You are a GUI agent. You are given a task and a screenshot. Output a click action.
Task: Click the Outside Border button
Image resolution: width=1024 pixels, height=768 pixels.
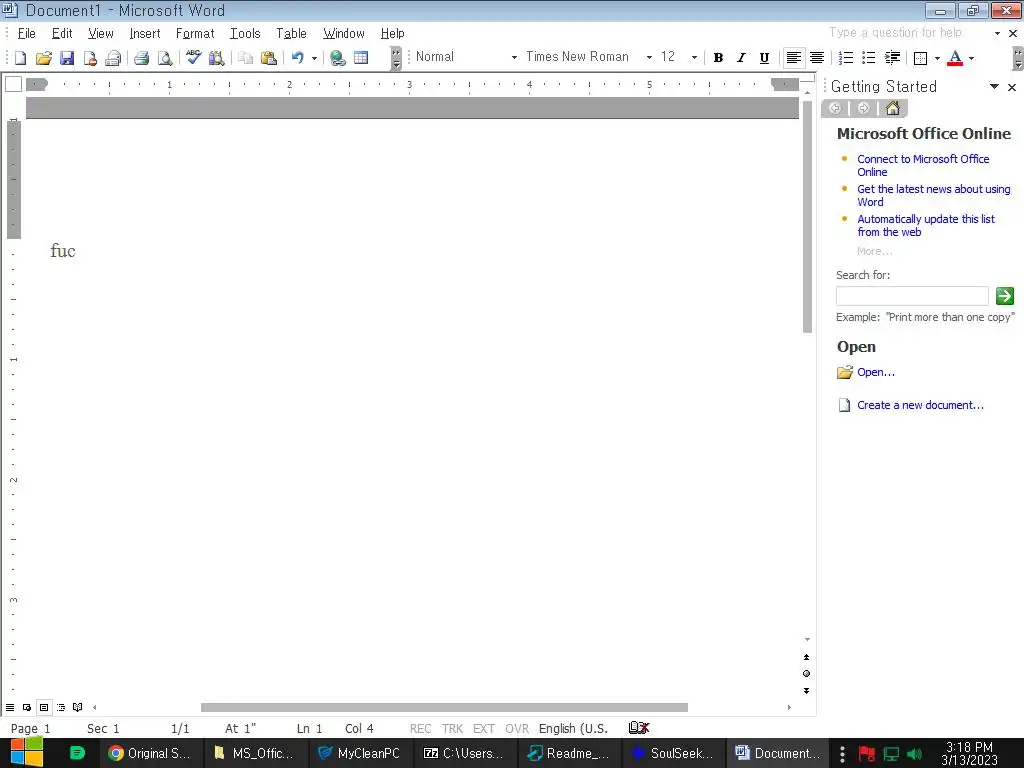pos(920,58)
